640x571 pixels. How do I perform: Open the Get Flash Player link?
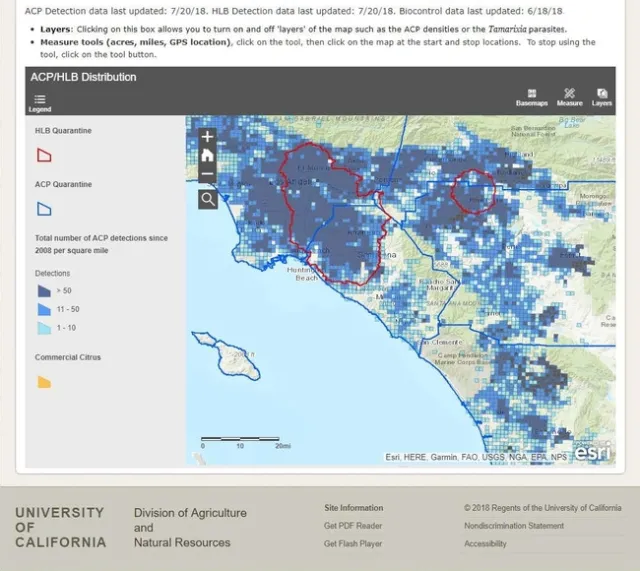[x=353, y=544]
